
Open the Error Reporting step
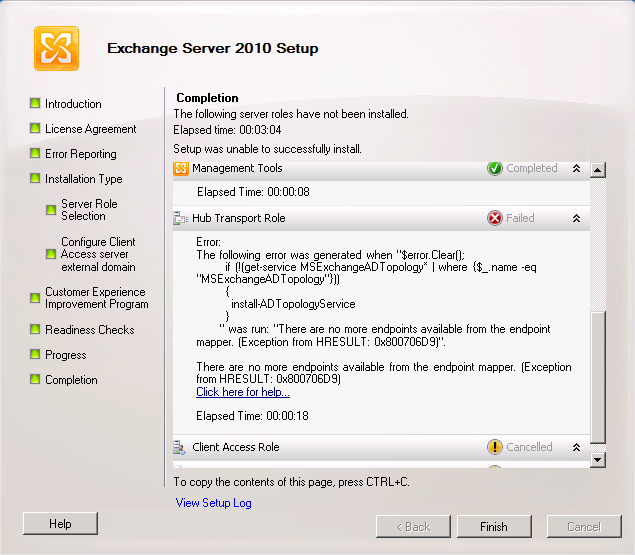[81, 154]
